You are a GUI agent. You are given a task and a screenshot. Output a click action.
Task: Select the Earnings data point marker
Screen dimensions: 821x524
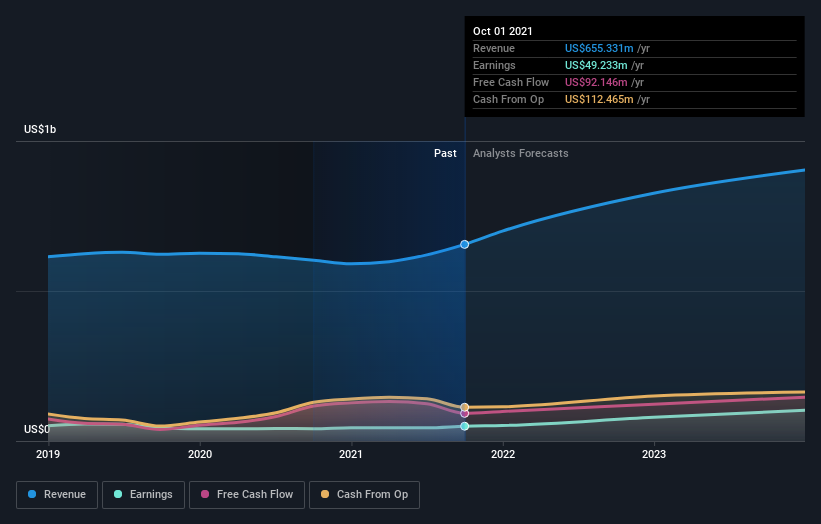[x=464, y=426]
